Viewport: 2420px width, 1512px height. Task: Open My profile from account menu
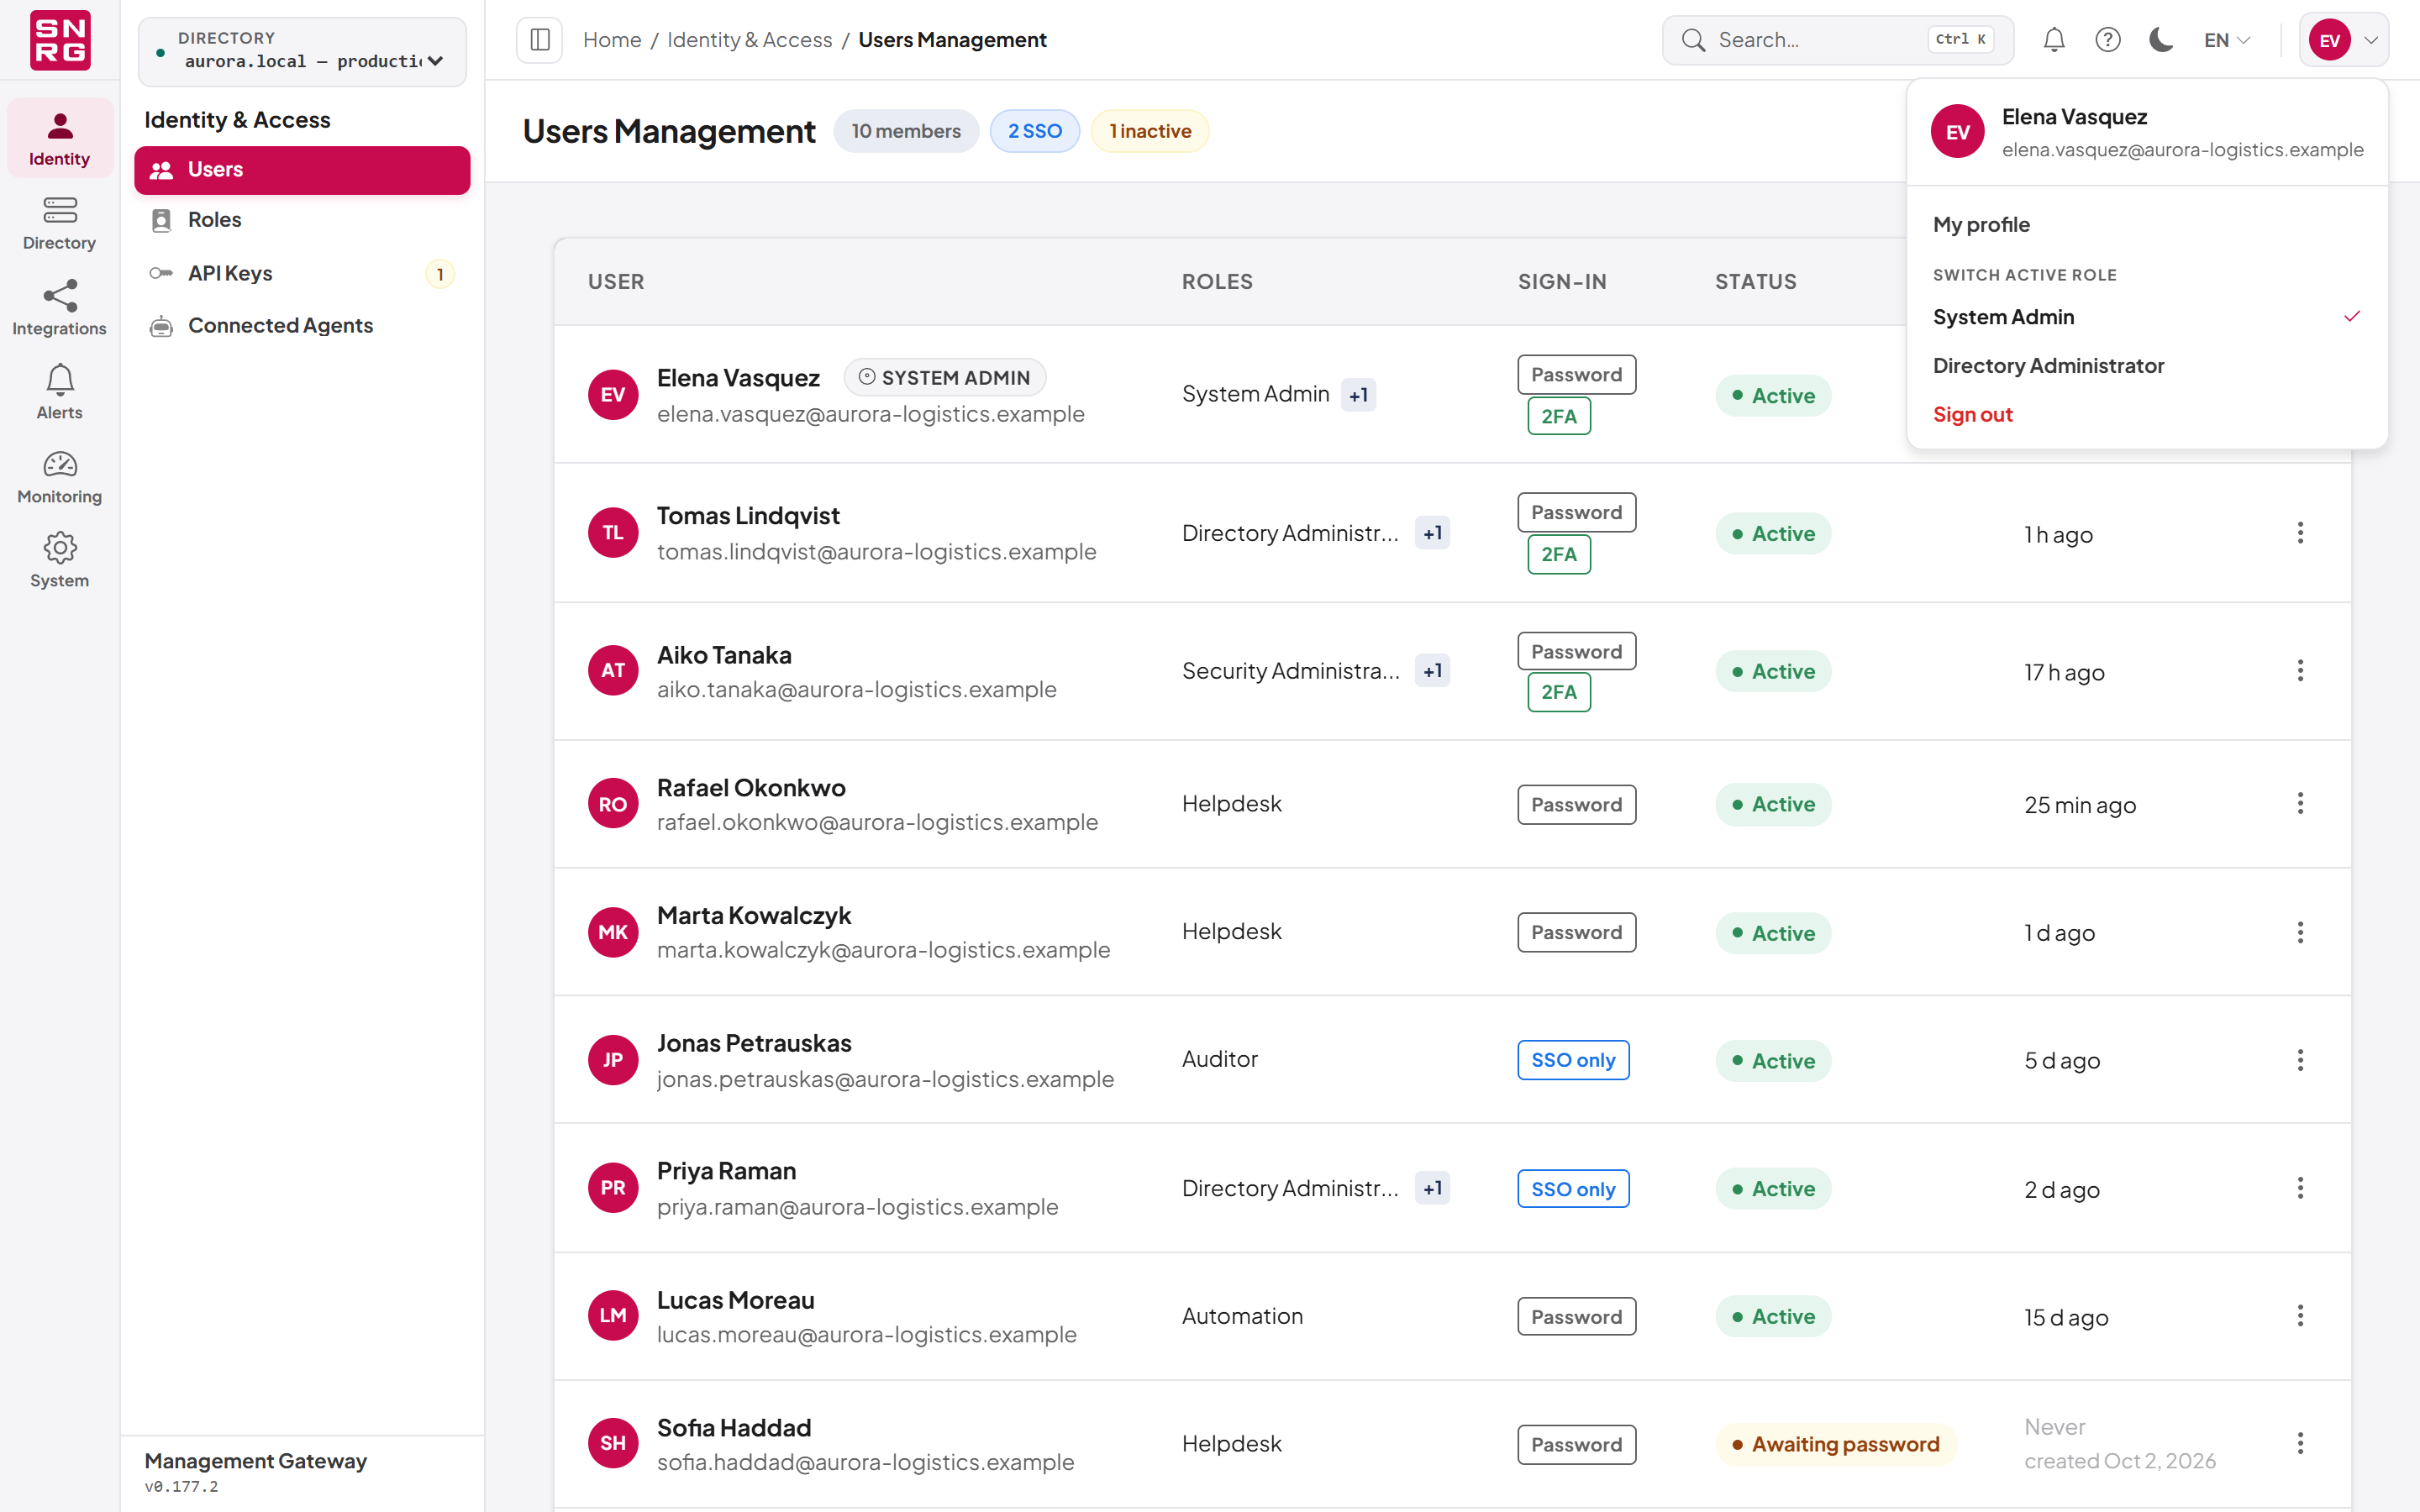(2147, 224)
